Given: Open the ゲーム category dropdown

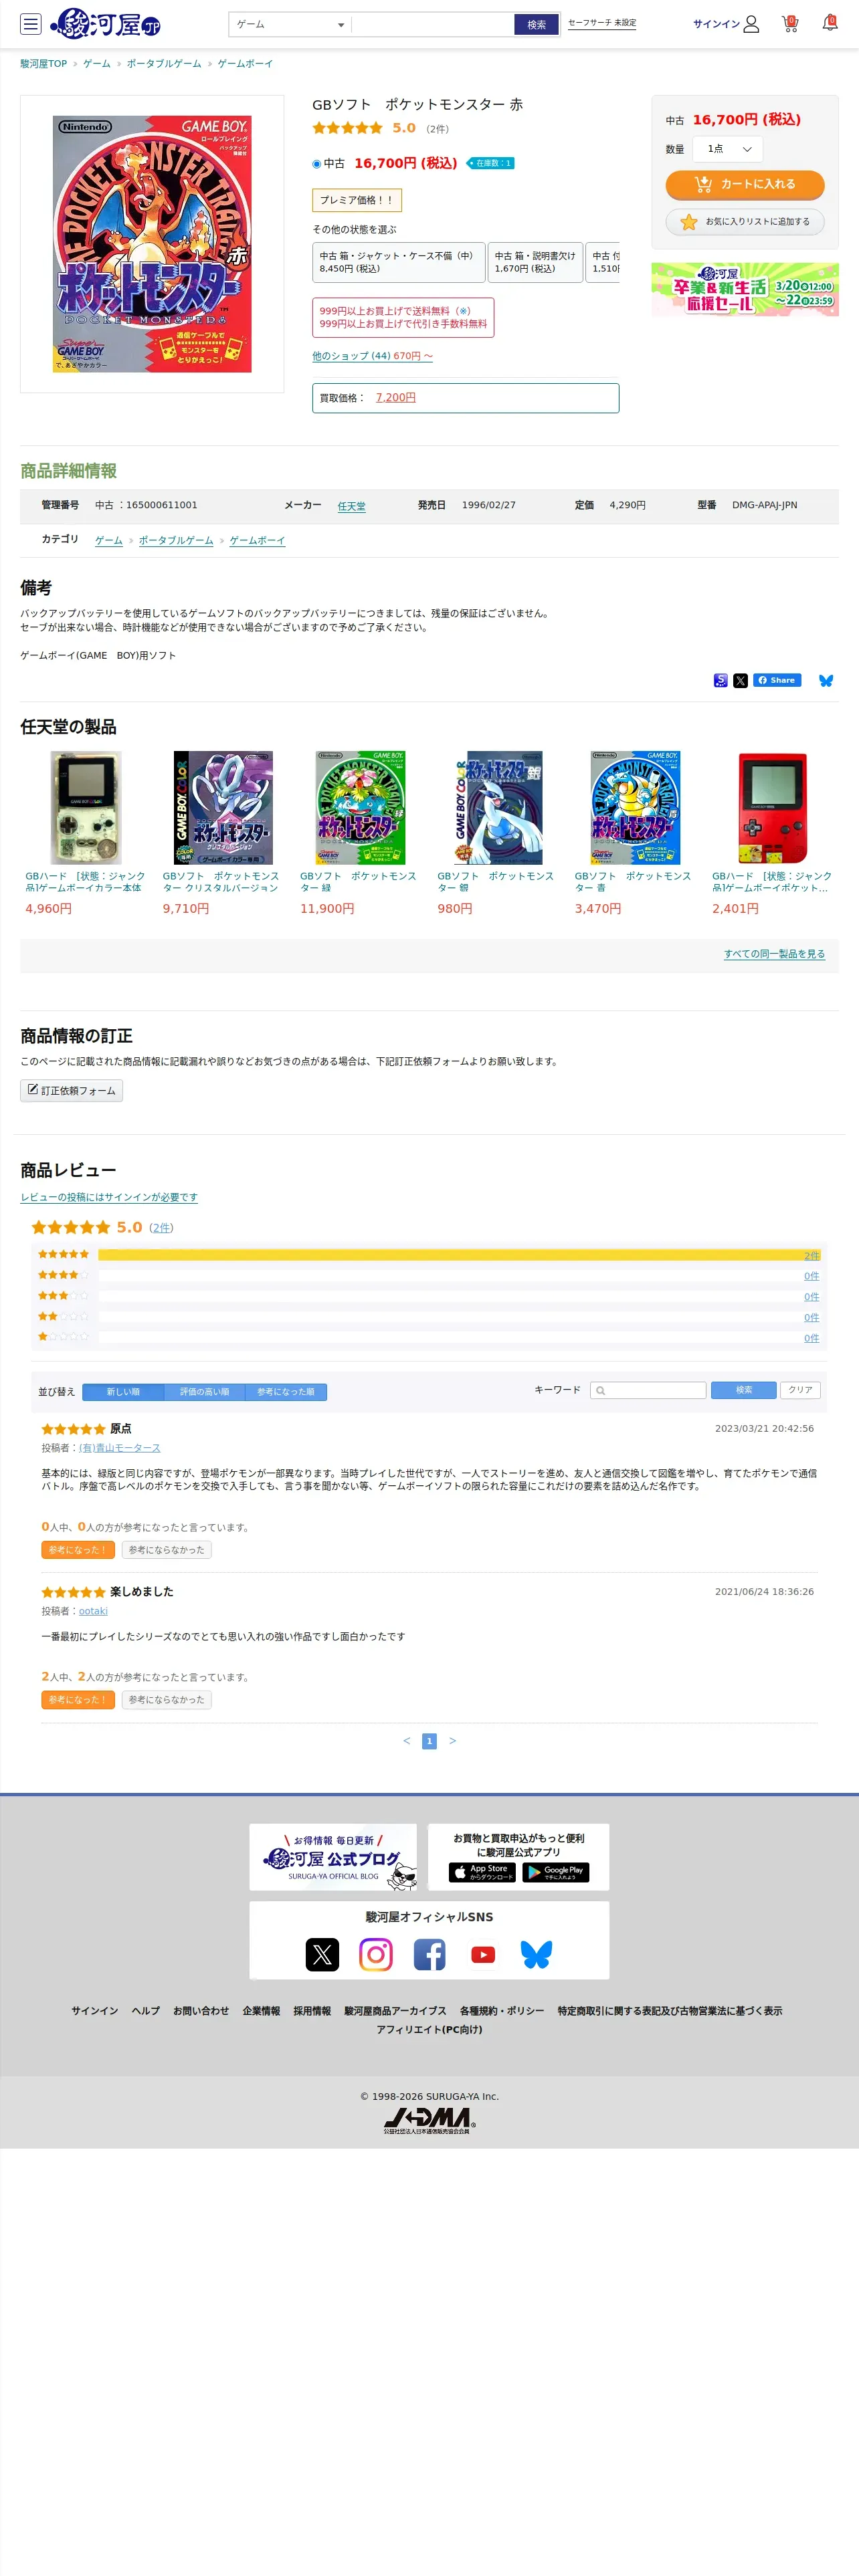Looking at the screenshot, I should pyautogui.click(x=290, y=24).
